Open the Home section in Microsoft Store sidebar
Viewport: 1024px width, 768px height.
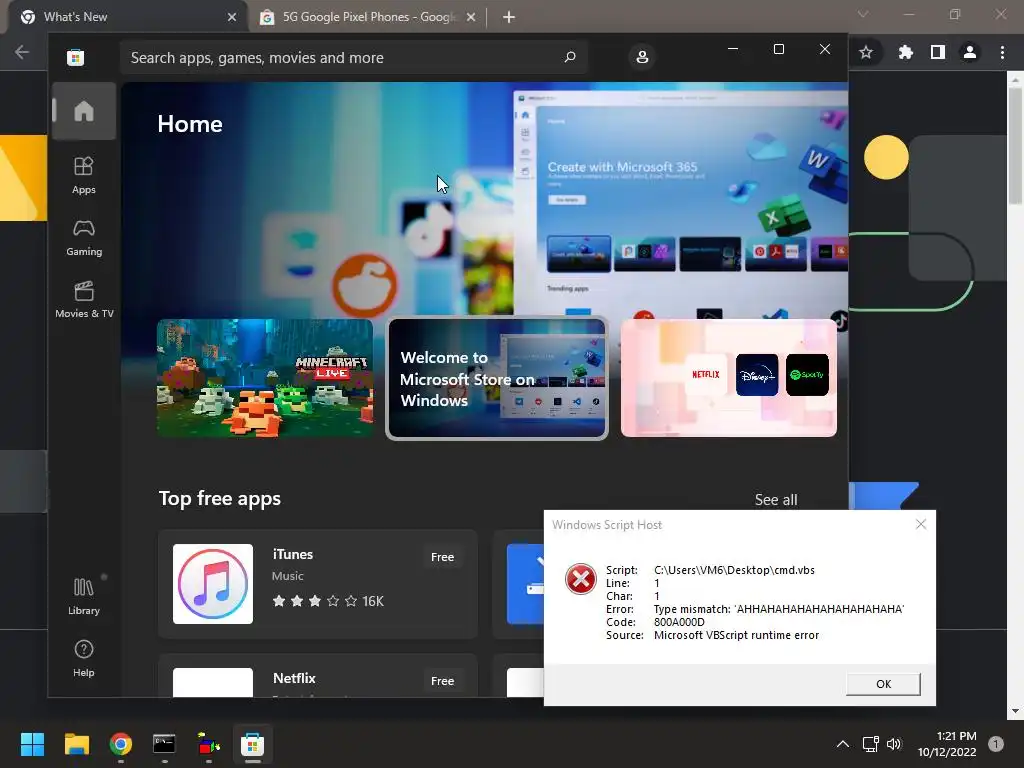click(84, 111)
